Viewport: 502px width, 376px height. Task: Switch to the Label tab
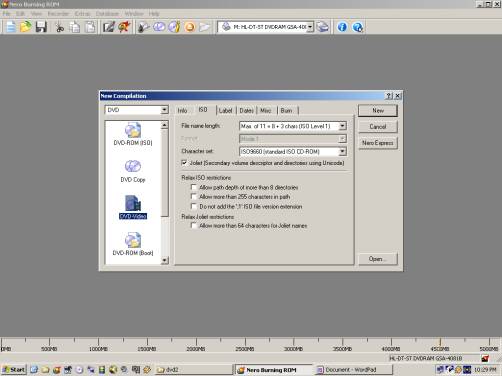(x=226, y=111)
